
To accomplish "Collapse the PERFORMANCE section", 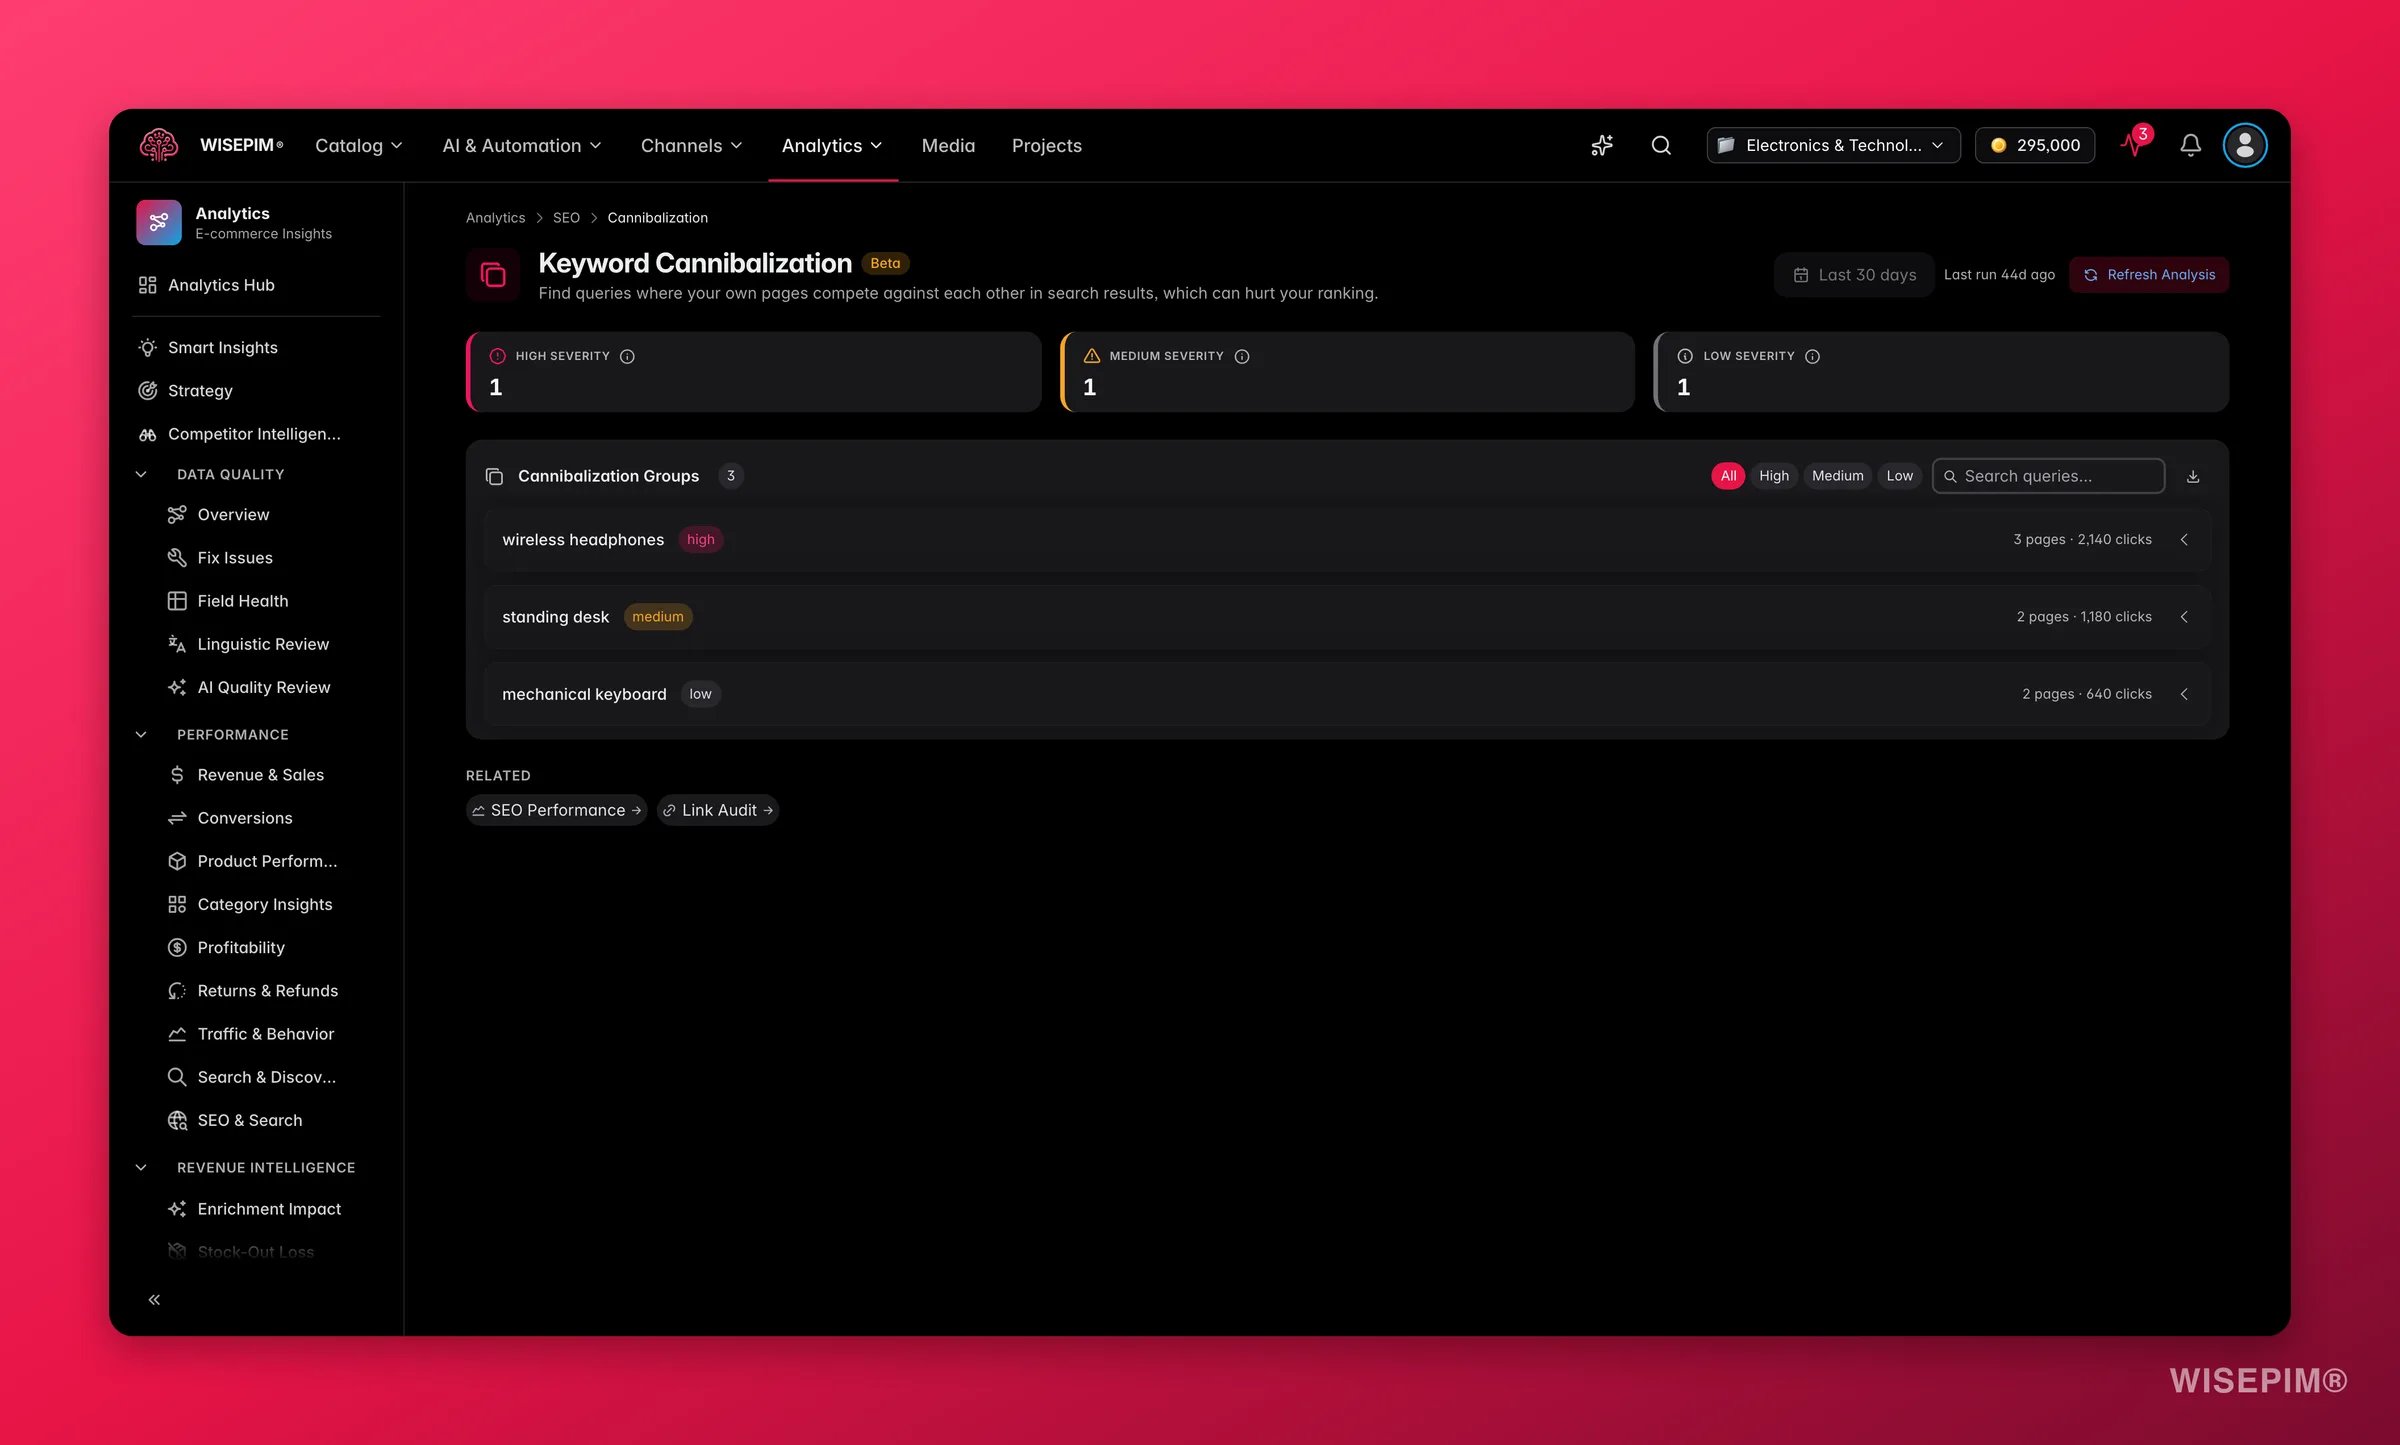I will tap(141, 734).
